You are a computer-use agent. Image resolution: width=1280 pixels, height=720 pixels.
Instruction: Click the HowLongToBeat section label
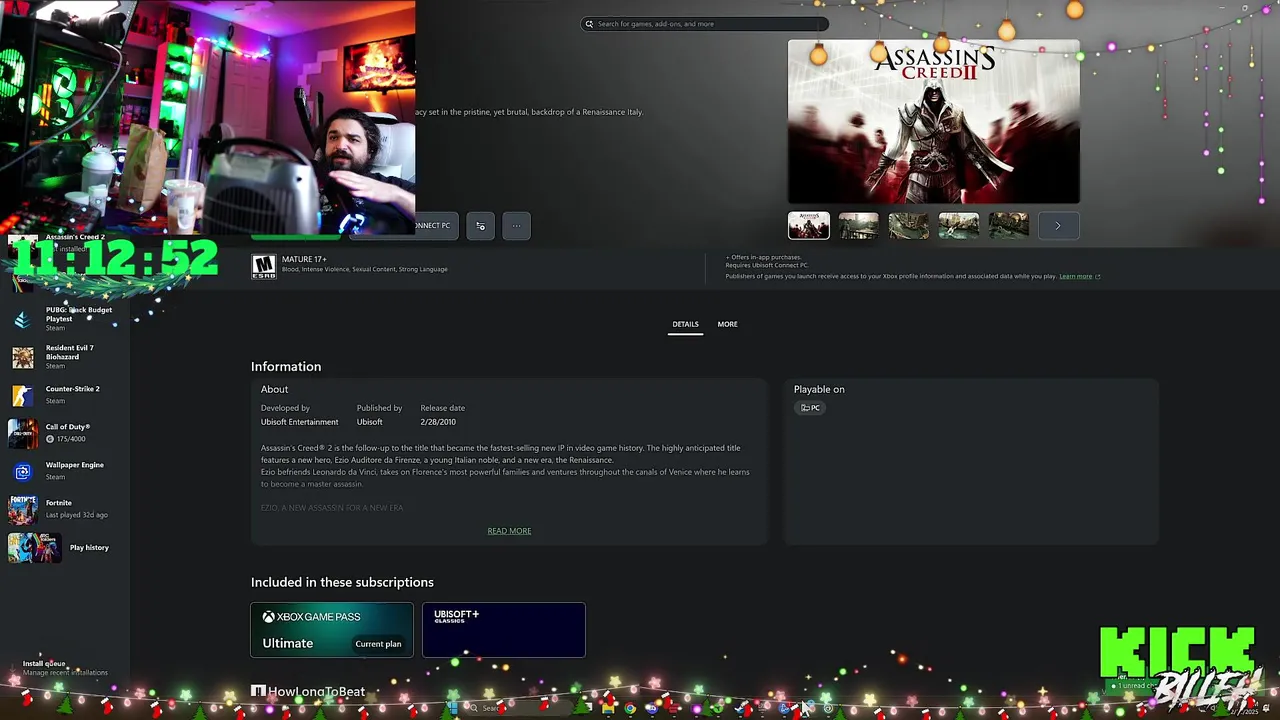308,691
